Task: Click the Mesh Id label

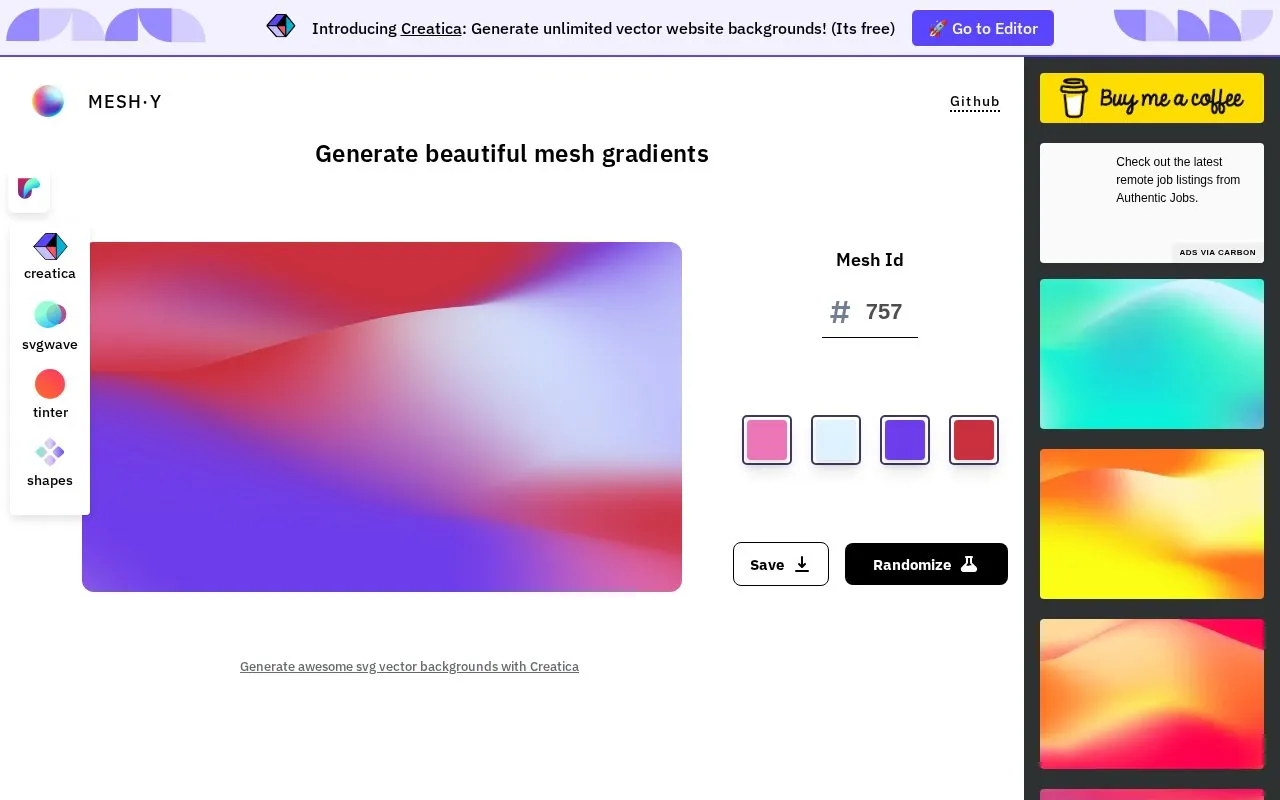Action: pyautogui.click(x=870, y=260)
